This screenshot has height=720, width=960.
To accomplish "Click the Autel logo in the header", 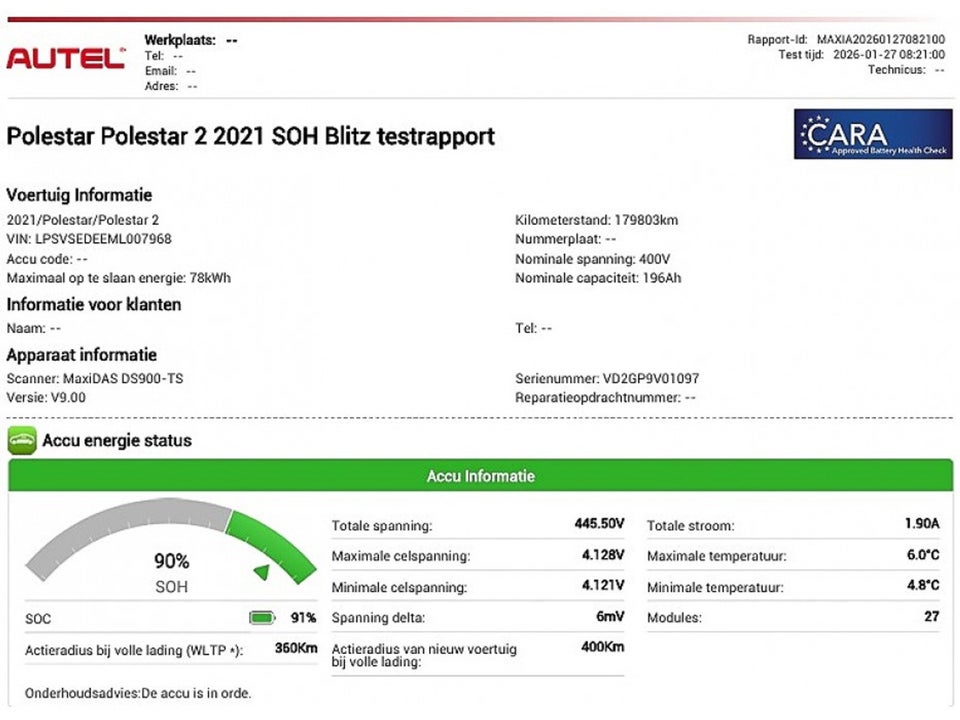I will coord(66,58).
